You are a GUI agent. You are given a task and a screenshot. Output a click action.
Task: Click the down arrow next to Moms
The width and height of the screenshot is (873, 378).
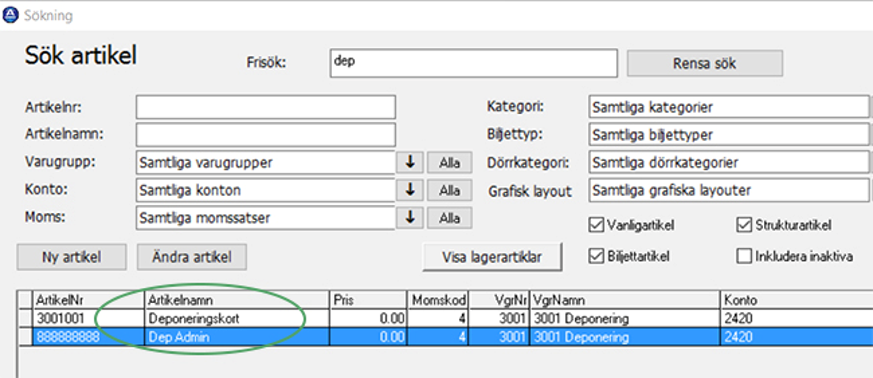coord(410,218)
